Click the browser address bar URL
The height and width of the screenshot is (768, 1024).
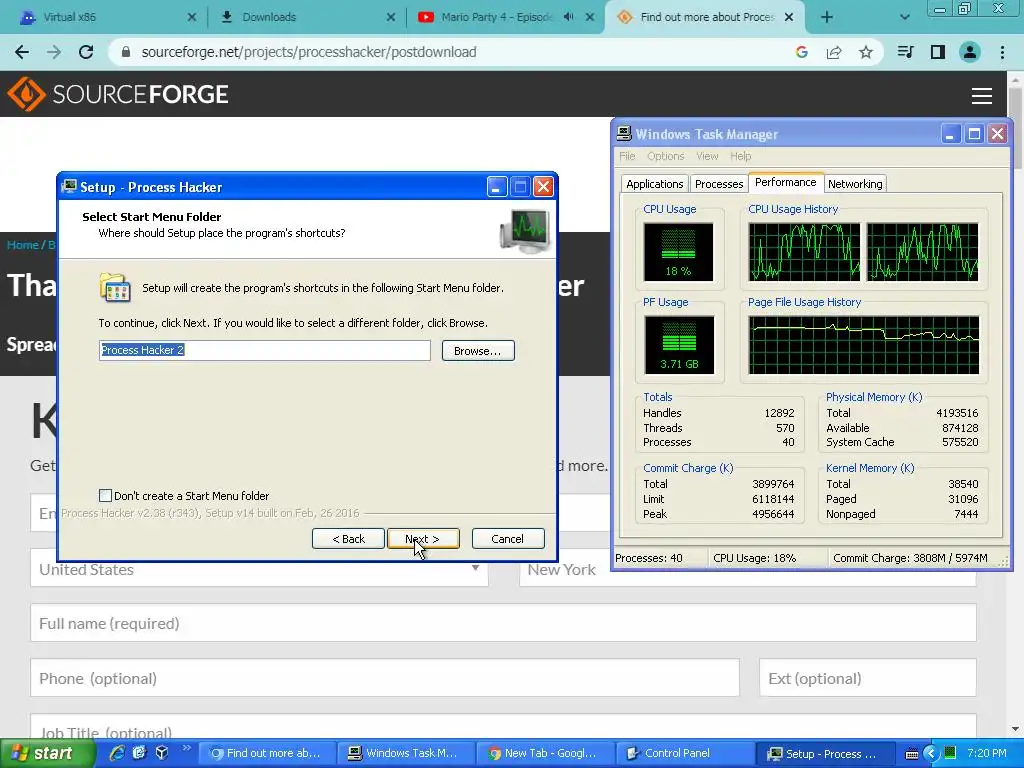tap(309, 52)
